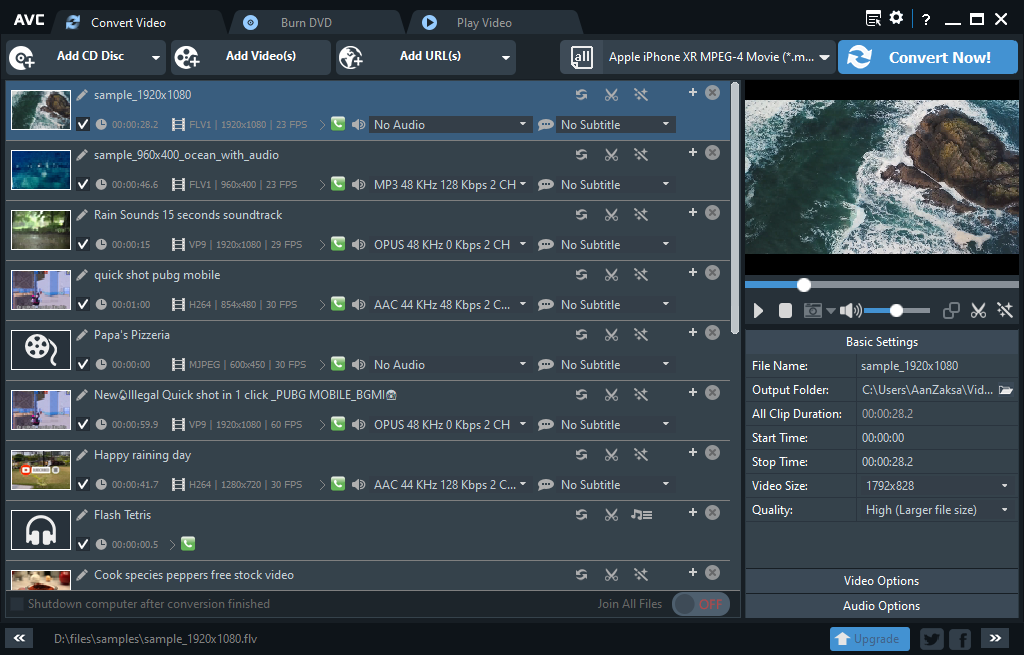Open the task list icon in title bar
Viewport: 1024px width, 655px height.
pos(873,18)
